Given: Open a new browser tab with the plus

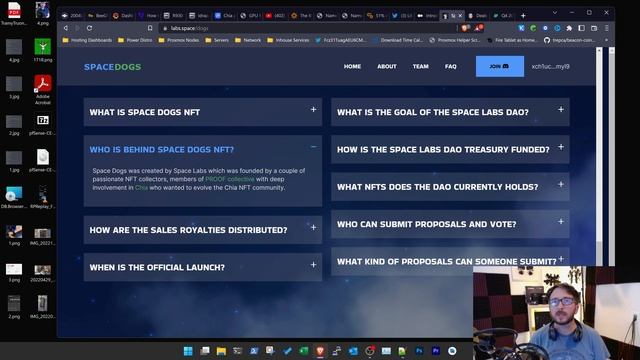Looking at the screenshot, I should tap(523, 16).
